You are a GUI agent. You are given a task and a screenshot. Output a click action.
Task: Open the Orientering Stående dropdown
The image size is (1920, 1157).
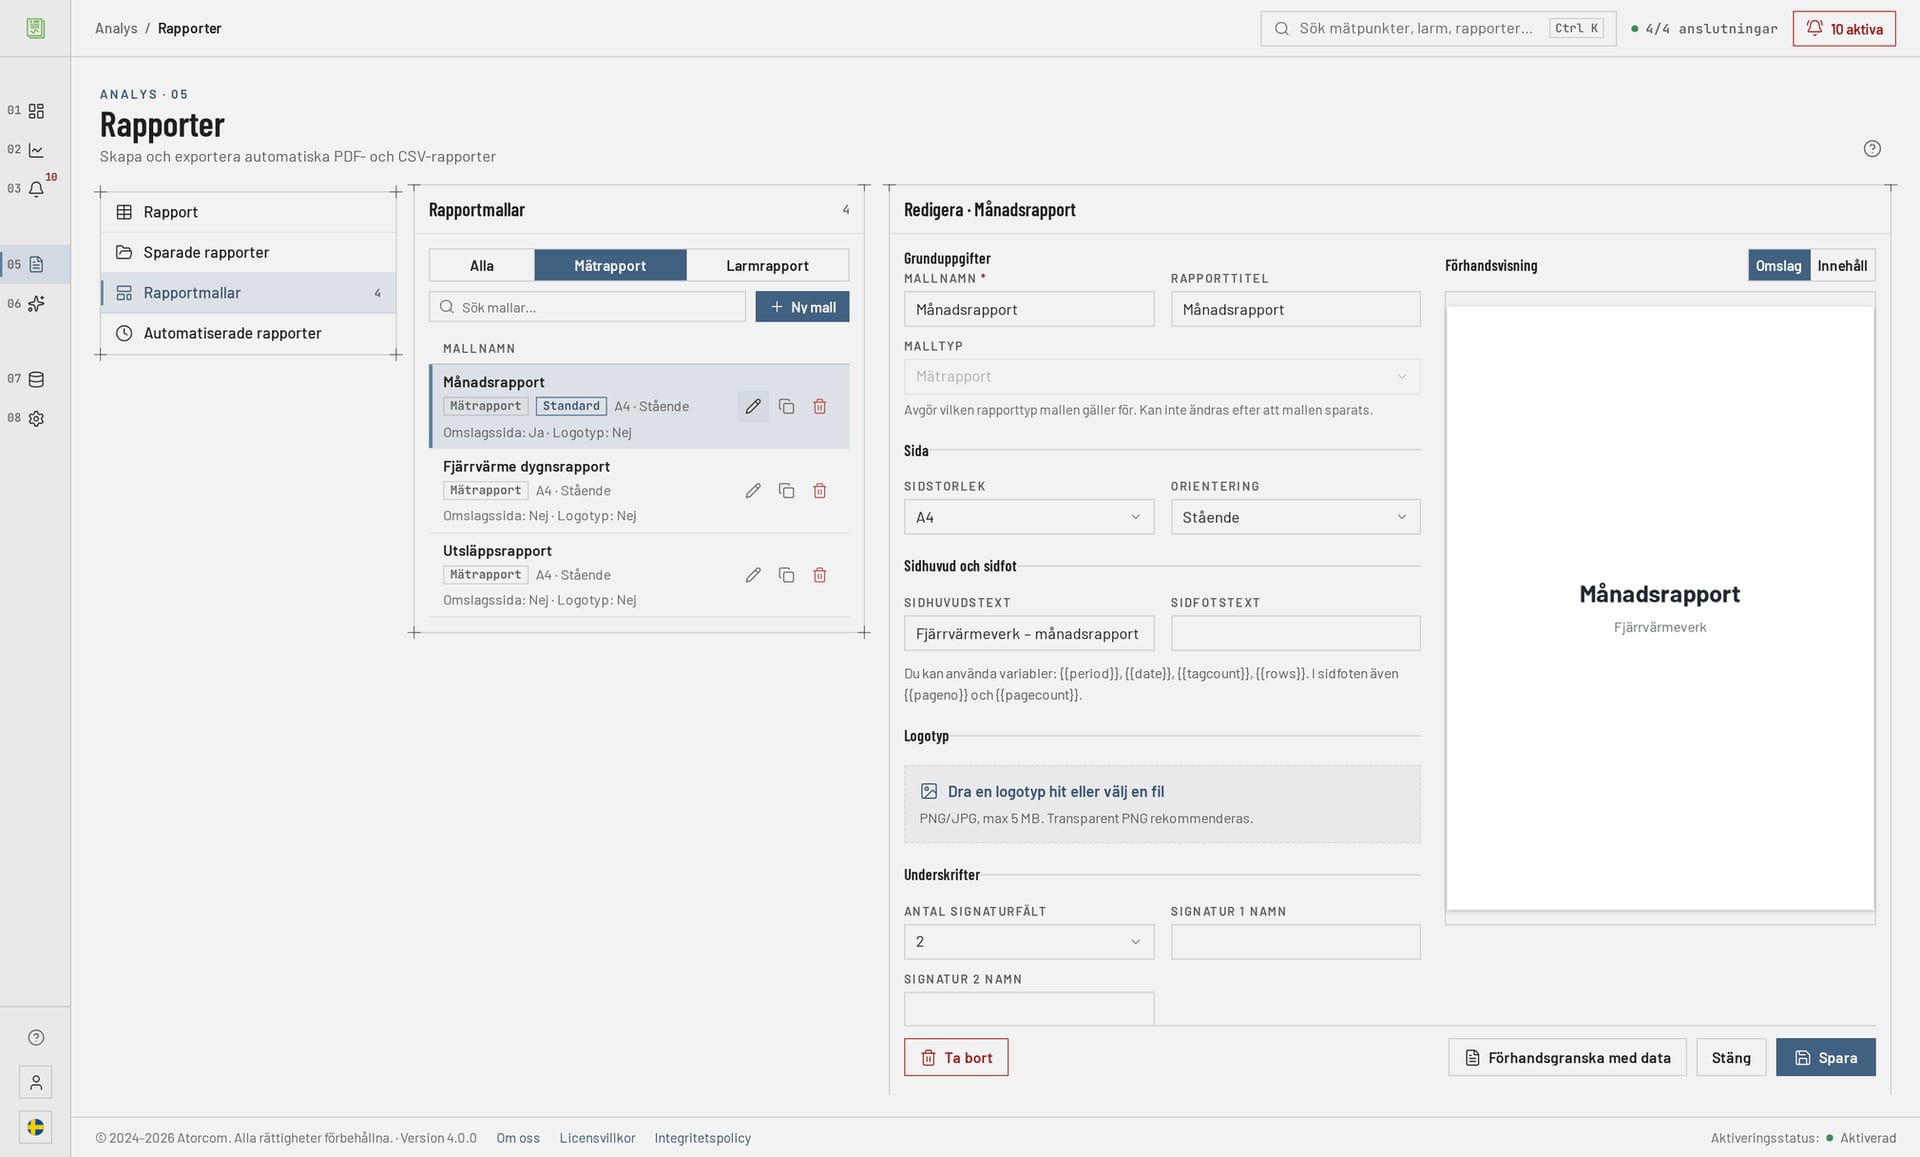1295,517
